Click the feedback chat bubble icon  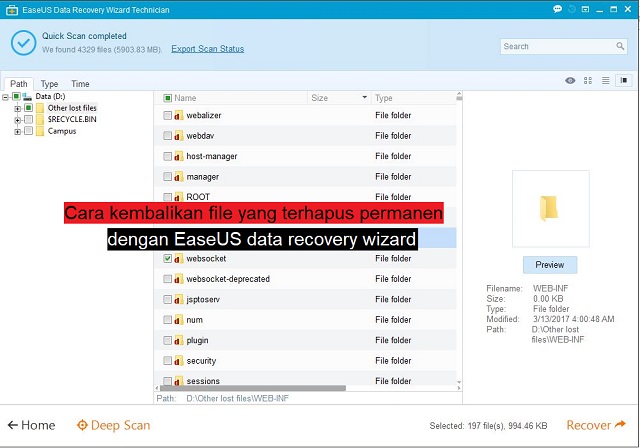click(x=557, y=9)
